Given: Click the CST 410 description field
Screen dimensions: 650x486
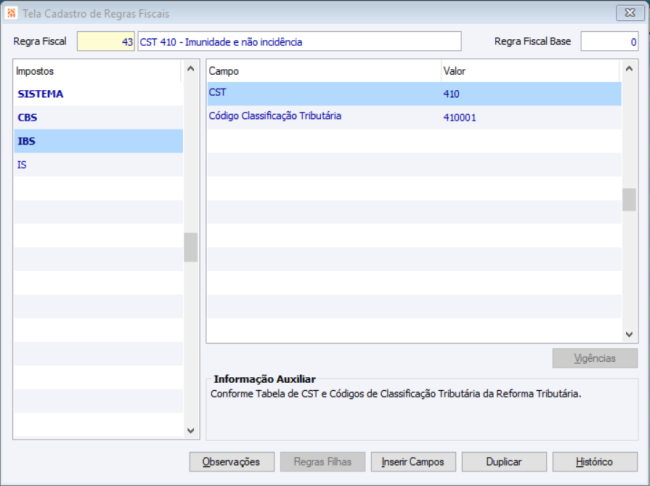Looking at the screenshot, I should pyautogui.click(x=299, y=41).
